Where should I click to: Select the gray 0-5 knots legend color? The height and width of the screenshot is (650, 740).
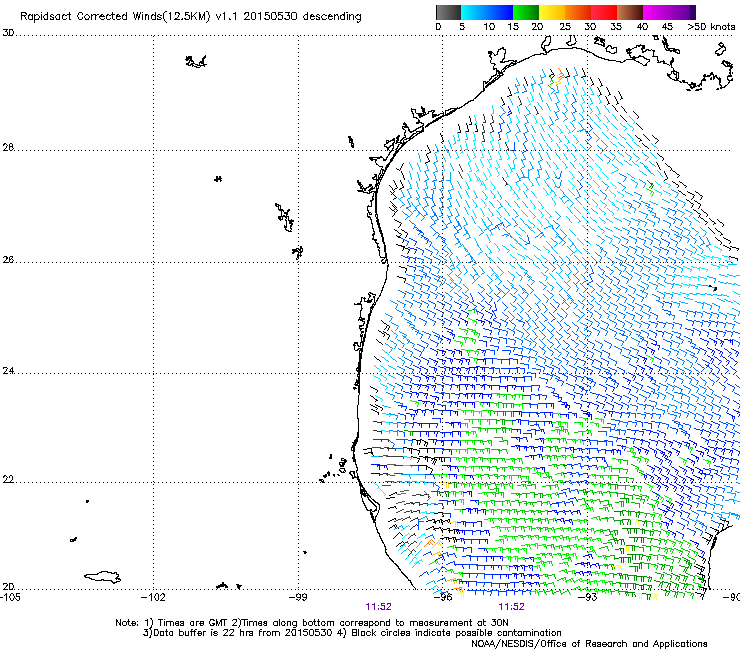point(448,12)
